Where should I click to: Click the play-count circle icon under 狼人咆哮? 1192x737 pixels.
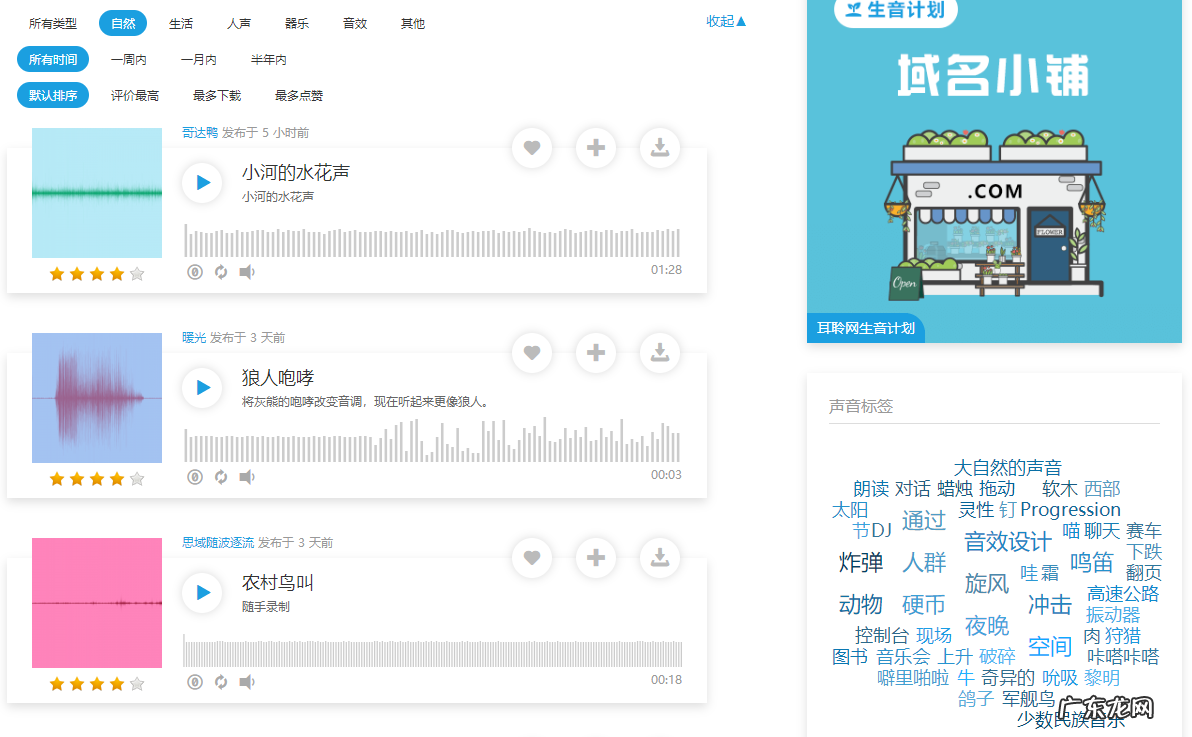pos(194,477)
